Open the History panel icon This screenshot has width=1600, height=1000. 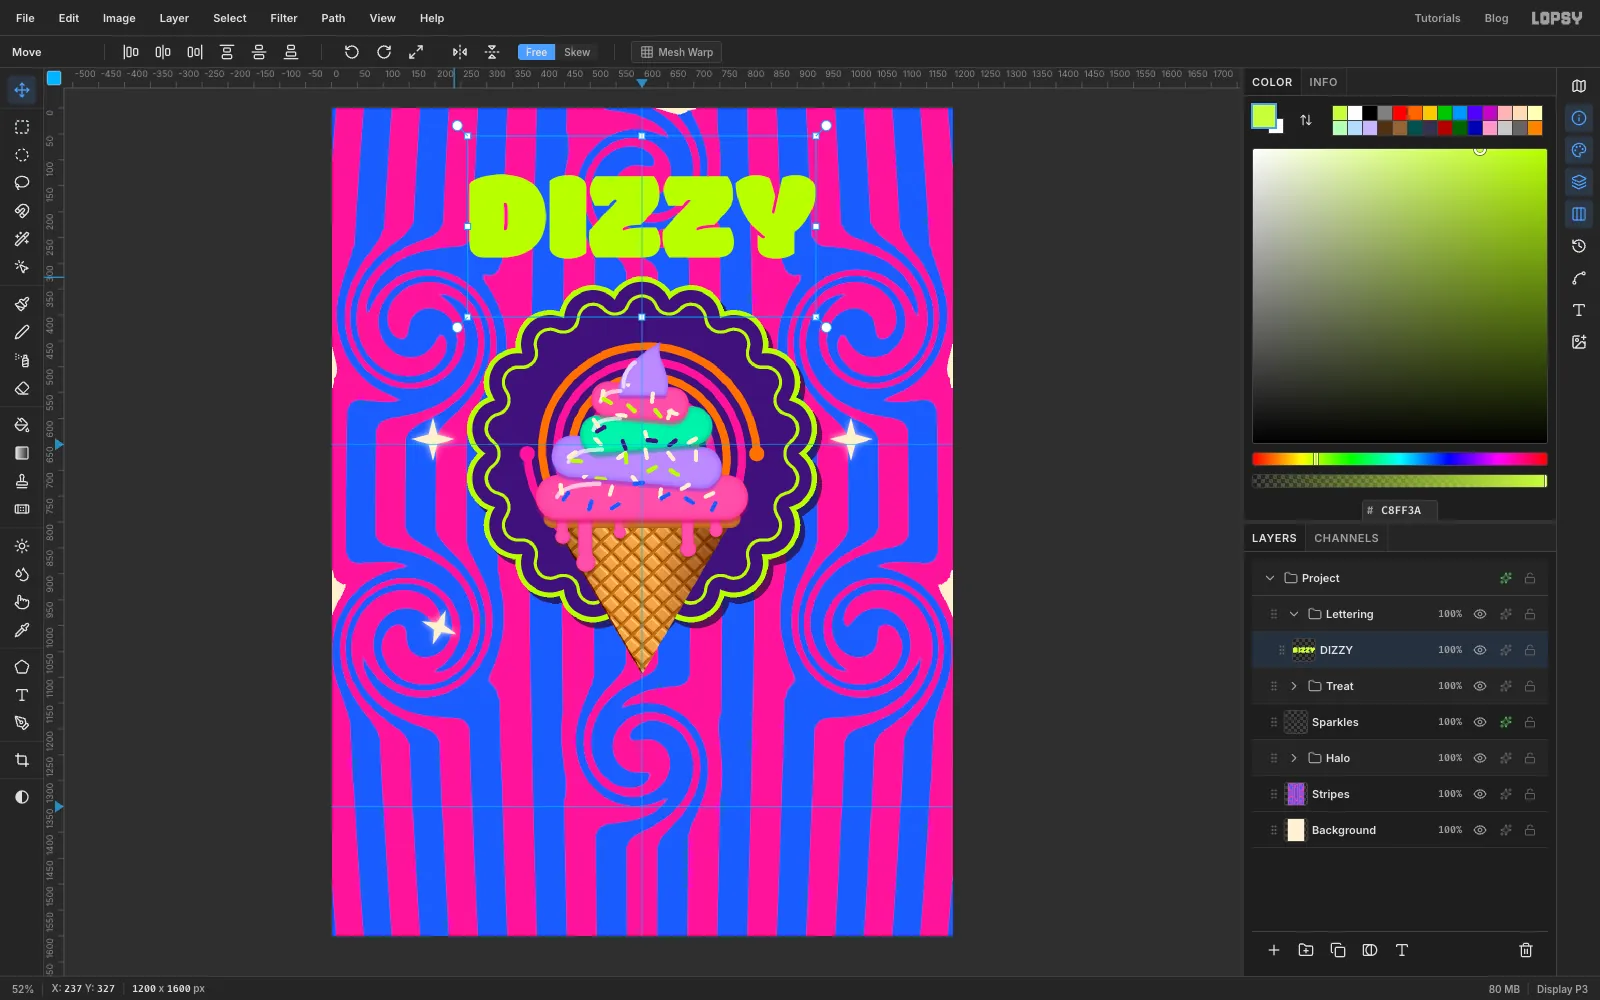tap(1579, 246)
